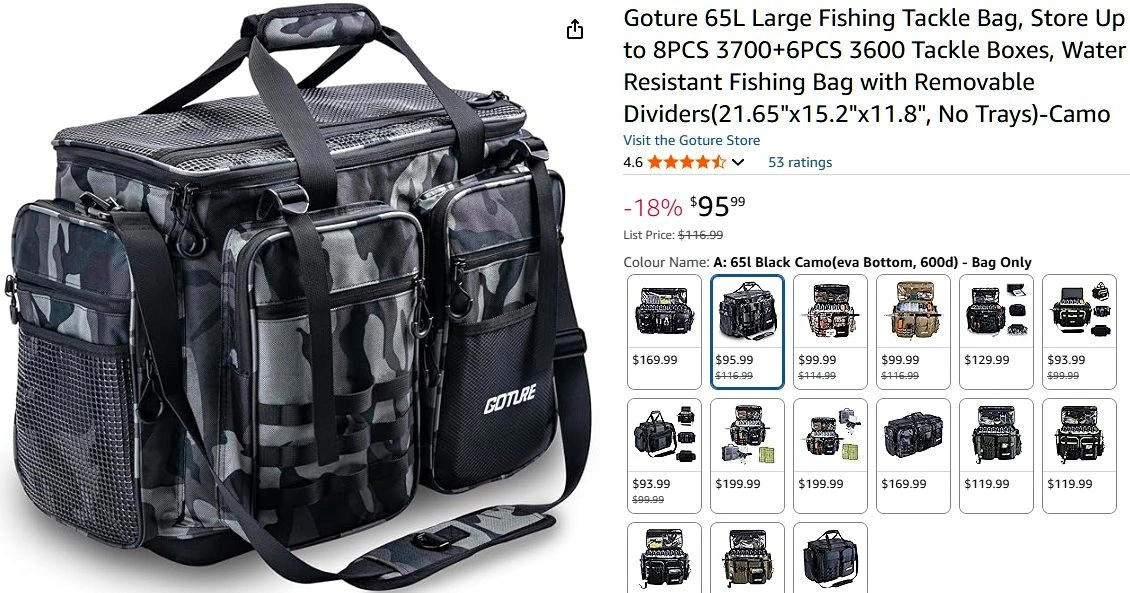Image resolution: width=1130 pixels, height=593 pixels.
Task: Choose the $99.99 variant with $116.99 list price
Action: click(x=913, y=331)
